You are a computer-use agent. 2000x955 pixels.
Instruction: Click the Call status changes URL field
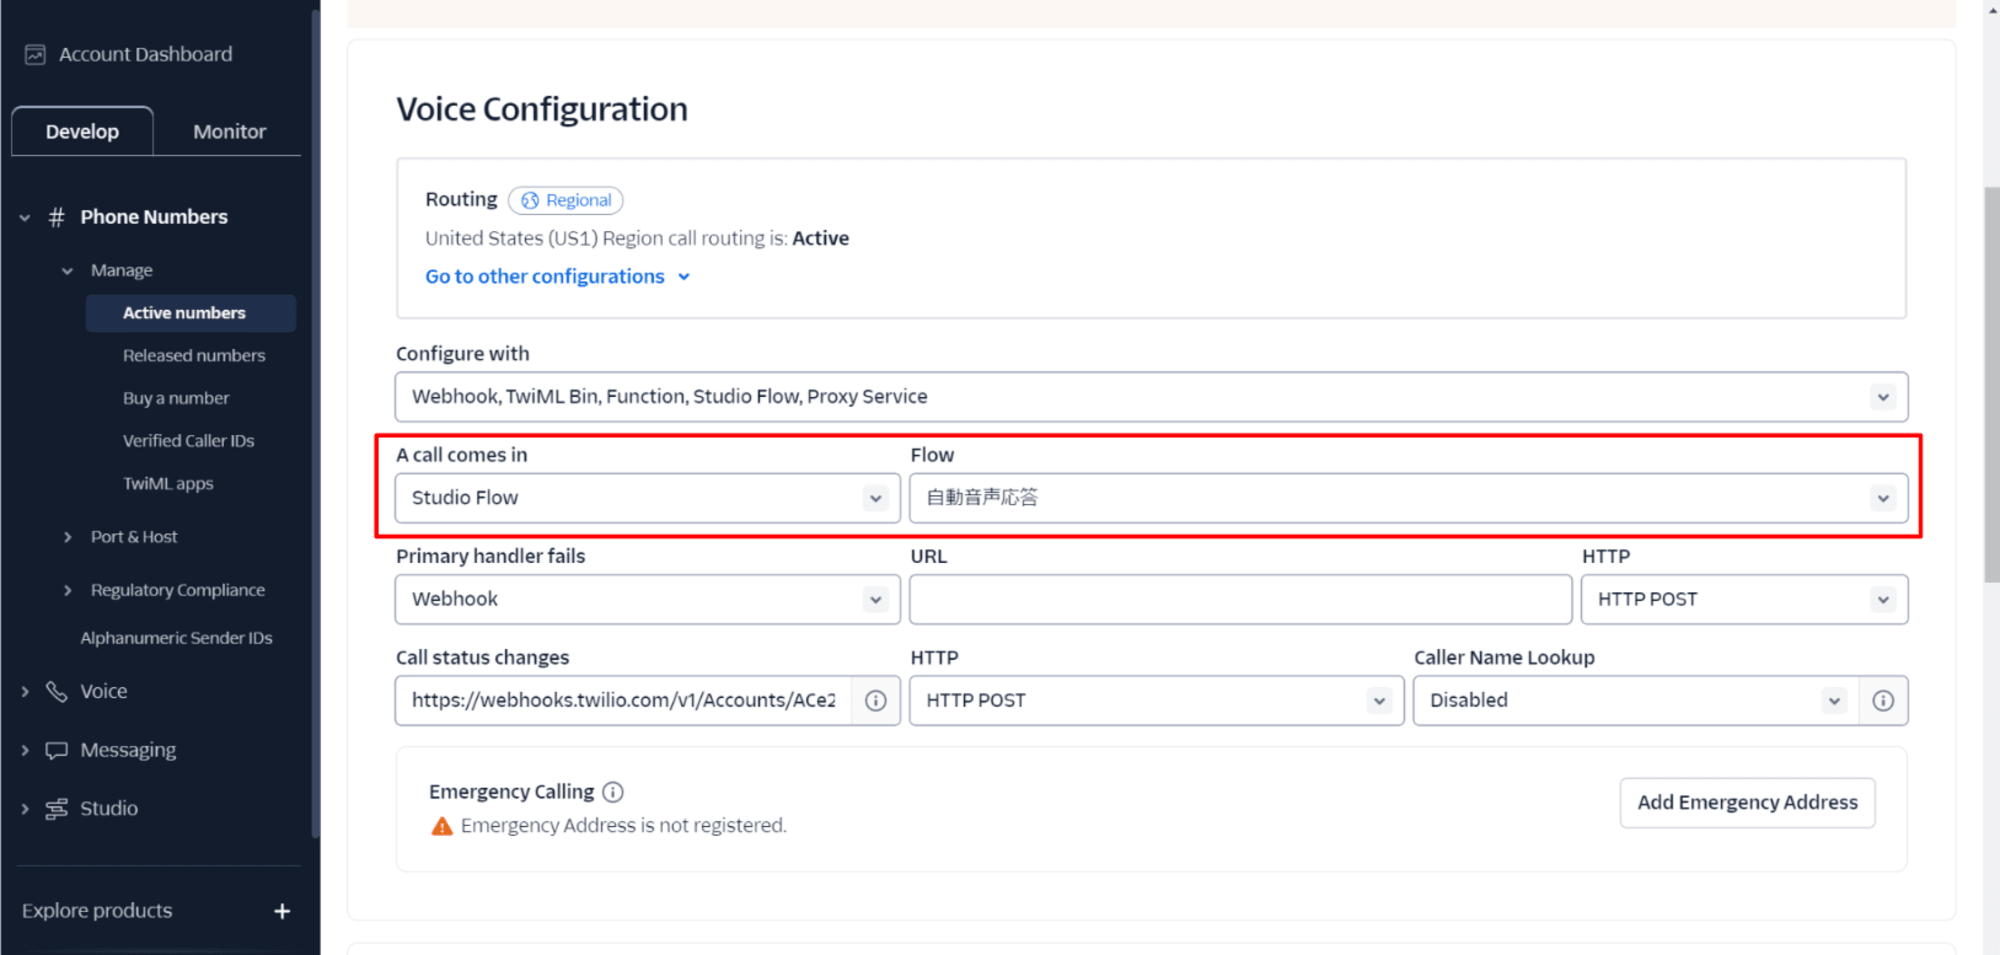pyautogui.click(x=623, y=701)
